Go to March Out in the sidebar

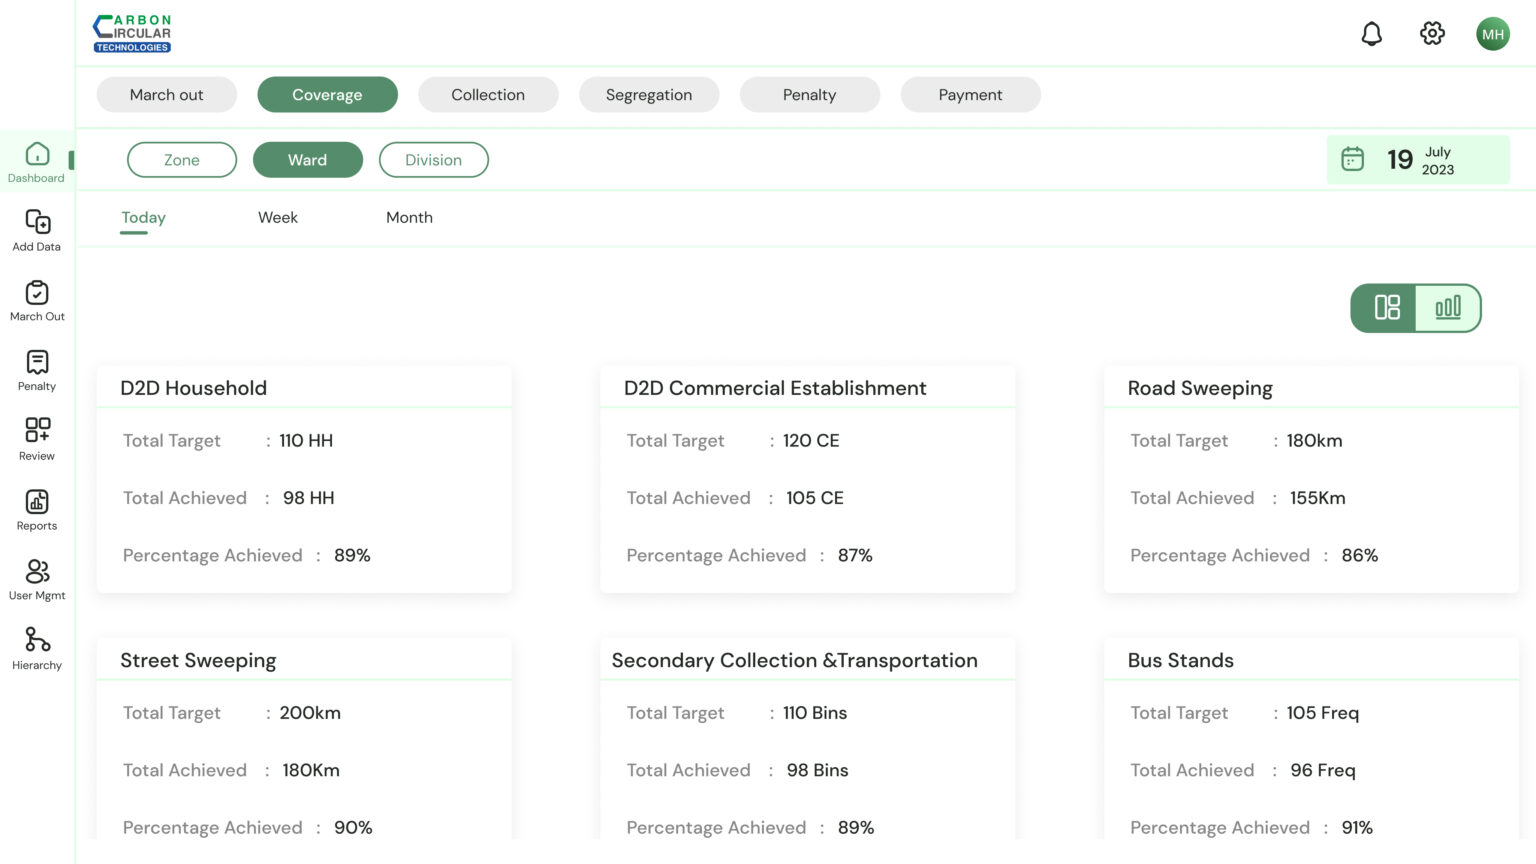[x=37, y=300]
